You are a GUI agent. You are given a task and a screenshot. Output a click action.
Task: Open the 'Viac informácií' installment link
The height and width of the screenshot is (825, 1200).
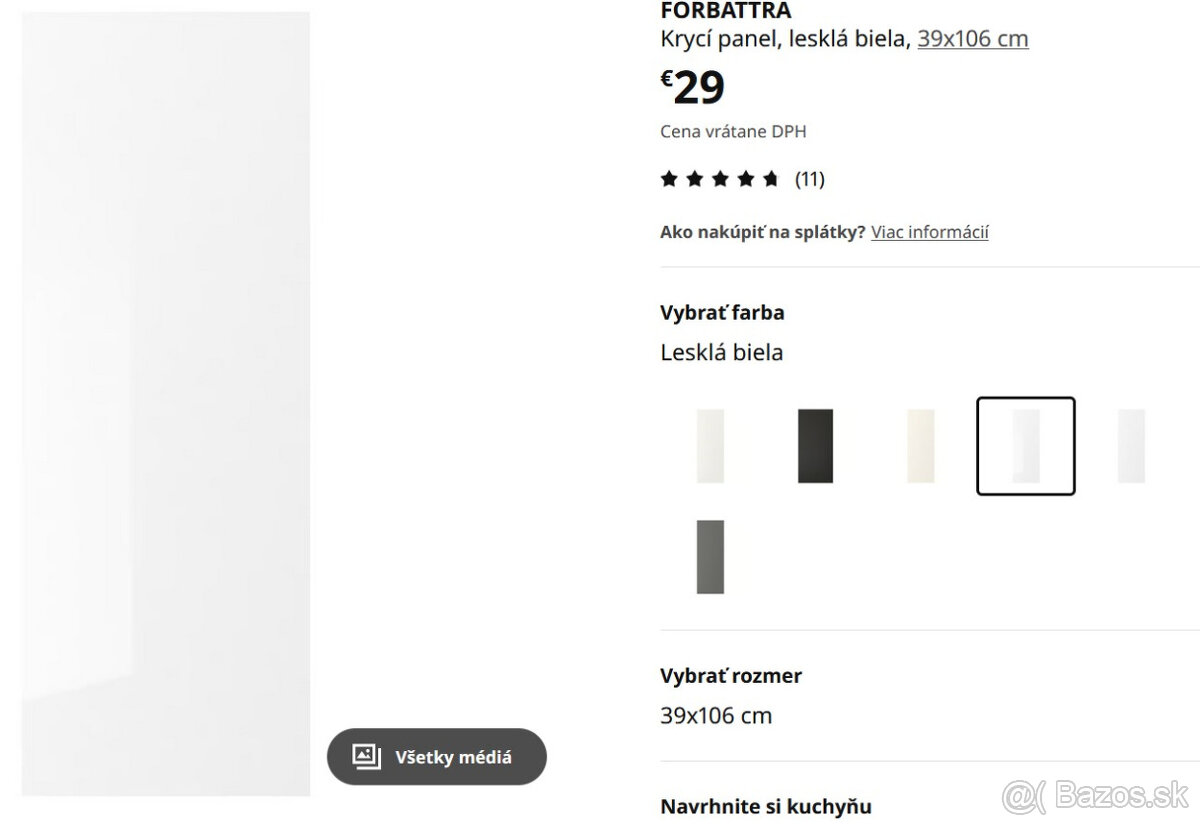[929, 231]
